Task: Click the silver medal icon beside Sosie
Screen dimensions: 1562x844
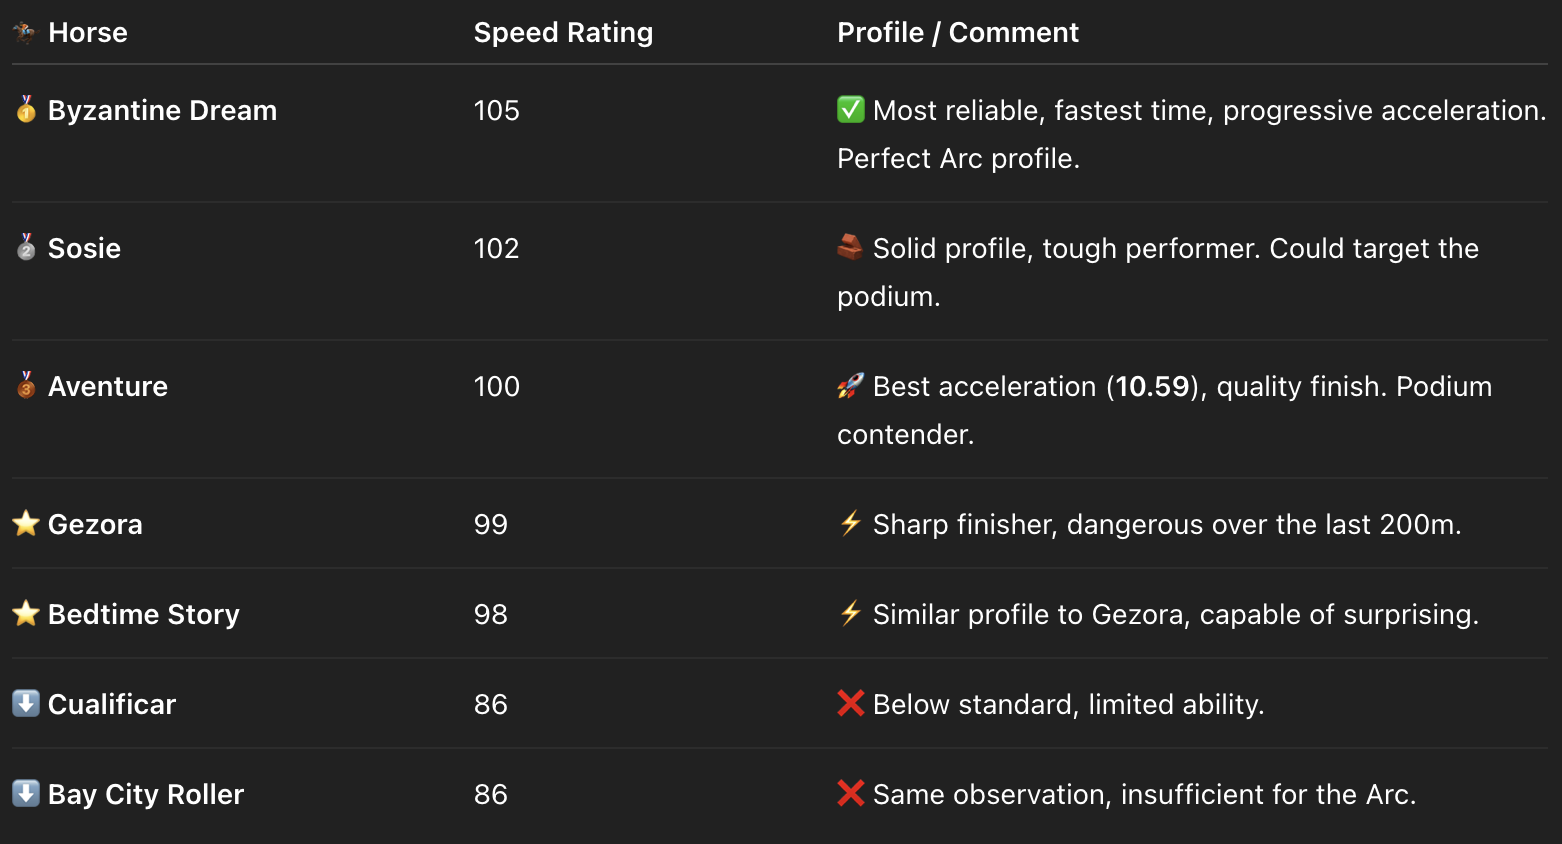Action: click(x=26, y=247)
